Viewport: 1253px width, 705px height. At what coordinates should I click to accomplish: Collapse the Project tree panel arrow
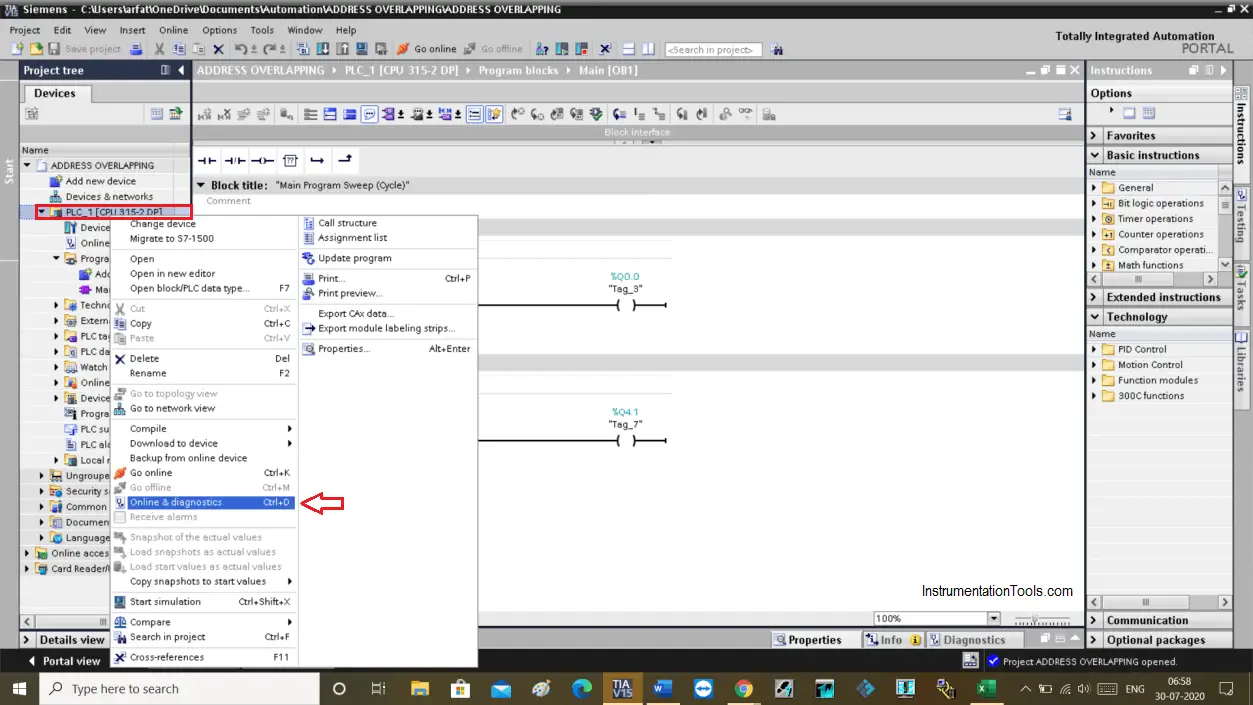pos(181,70)
